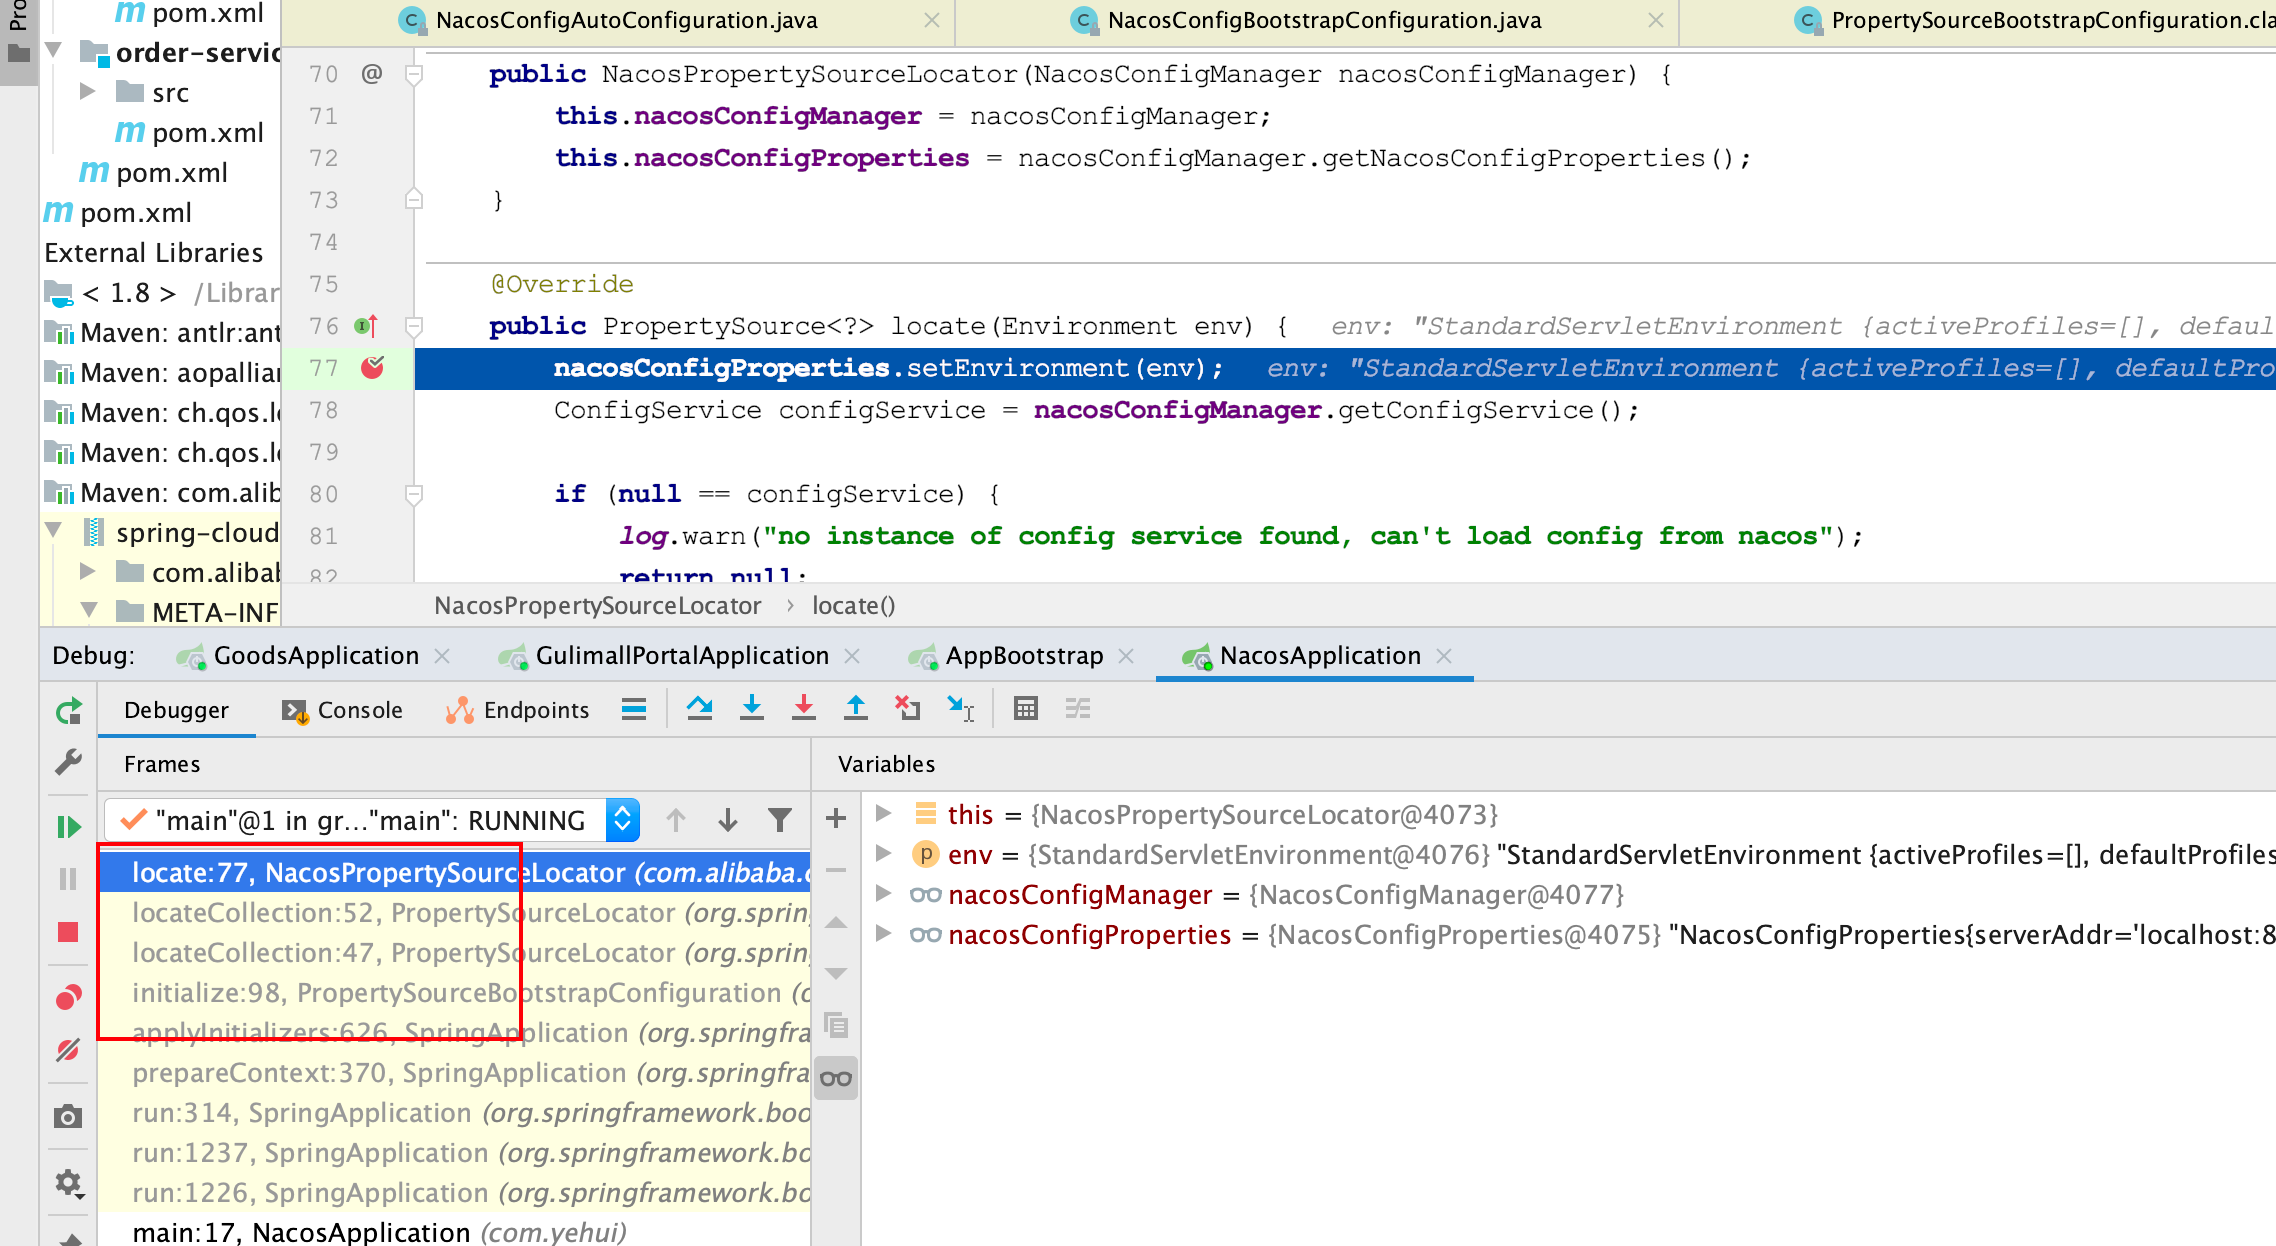Collapse spring-cloud library node
The height and width of the screenshot is (1246, 2276).
tap(55, 531)
